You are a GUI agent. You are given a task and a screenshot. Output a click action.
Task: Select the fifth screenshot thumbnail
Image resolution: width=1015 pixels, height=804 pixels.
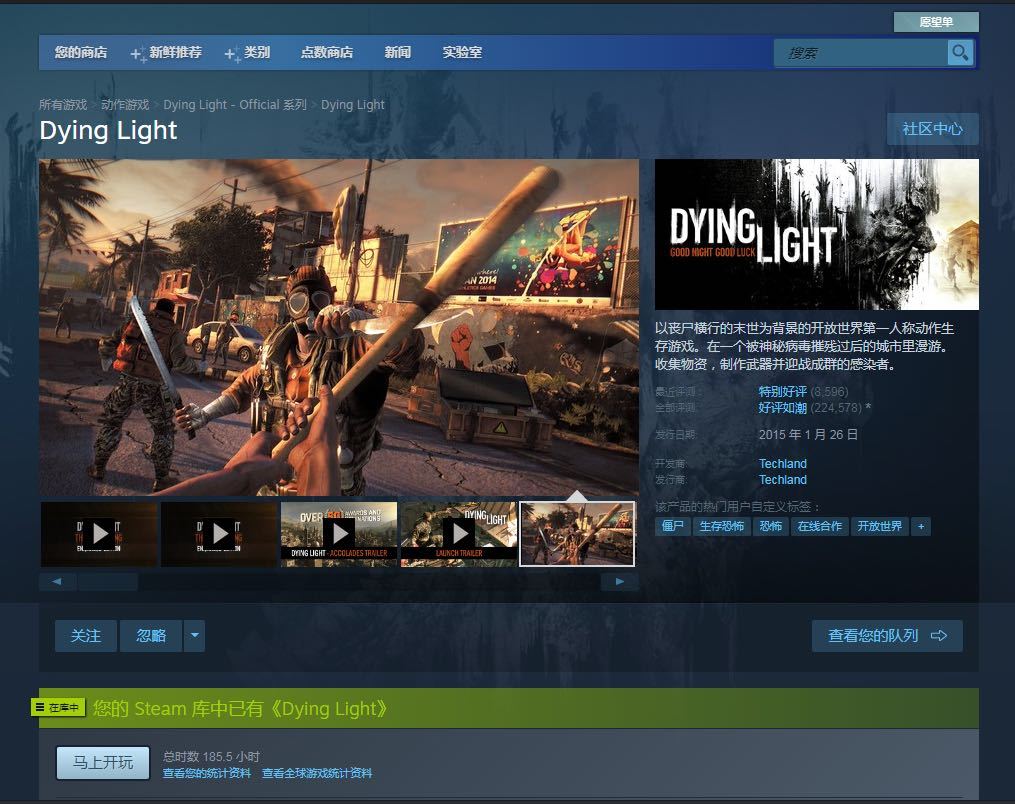click(577, 534)
